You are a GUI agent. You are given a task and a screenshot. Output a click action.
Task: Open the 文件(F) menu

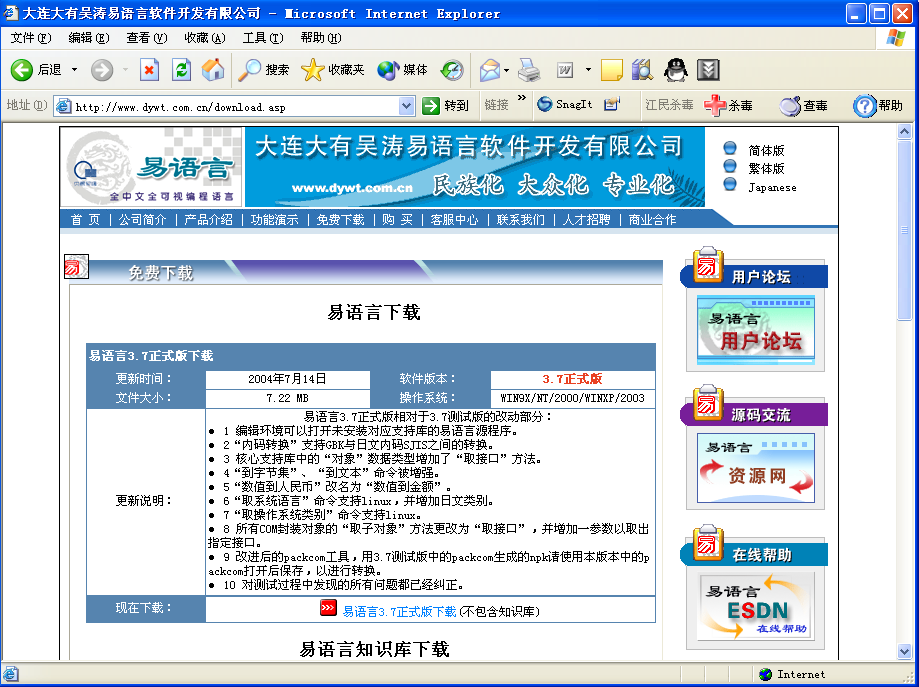coord(31,38)
